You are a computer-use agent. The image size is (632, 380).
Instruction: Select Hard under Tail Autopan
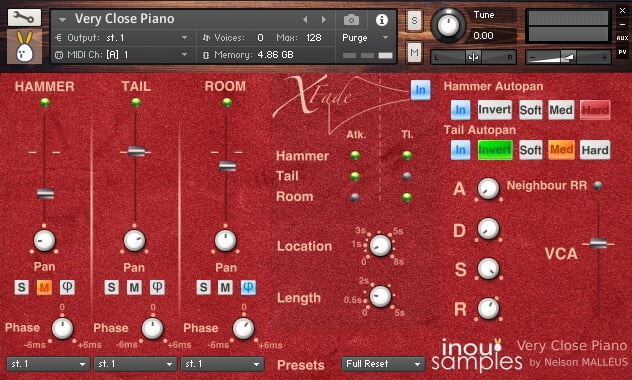595,150
